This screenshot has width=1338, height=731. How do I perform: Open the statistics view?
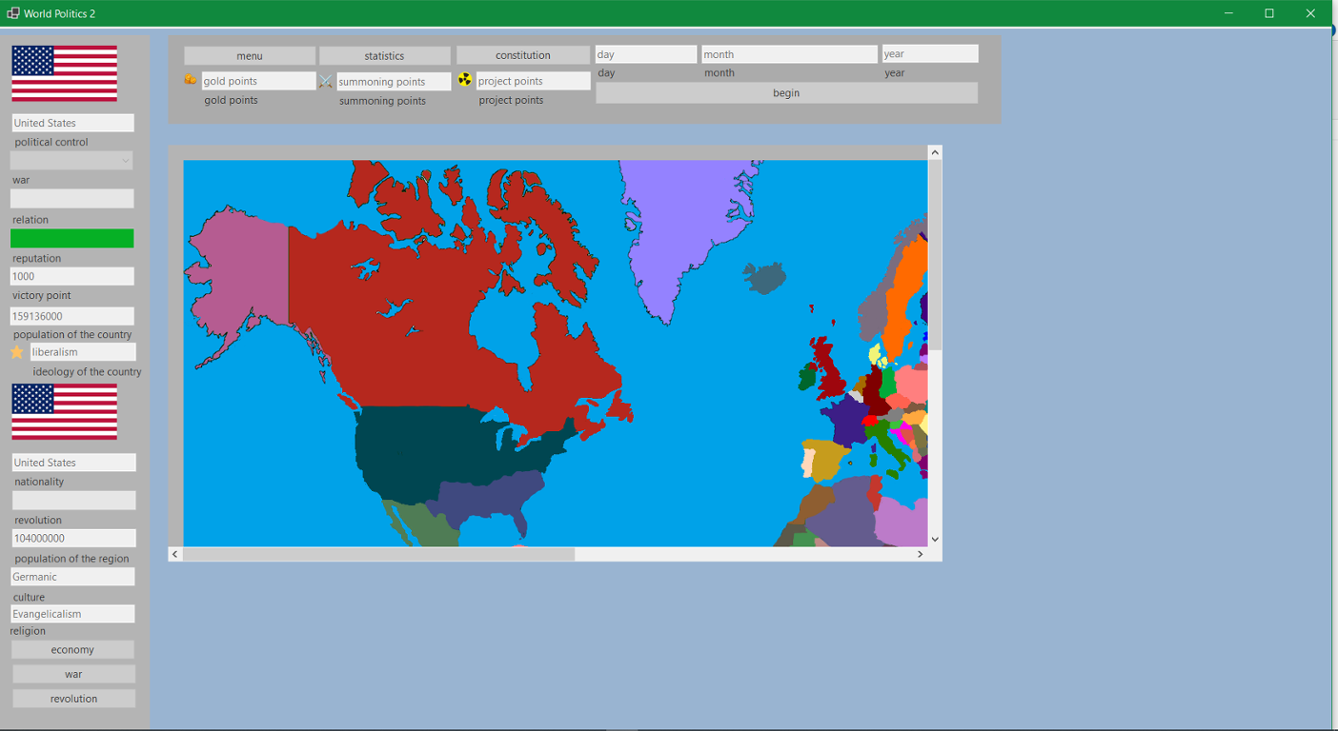pos(384,54)
